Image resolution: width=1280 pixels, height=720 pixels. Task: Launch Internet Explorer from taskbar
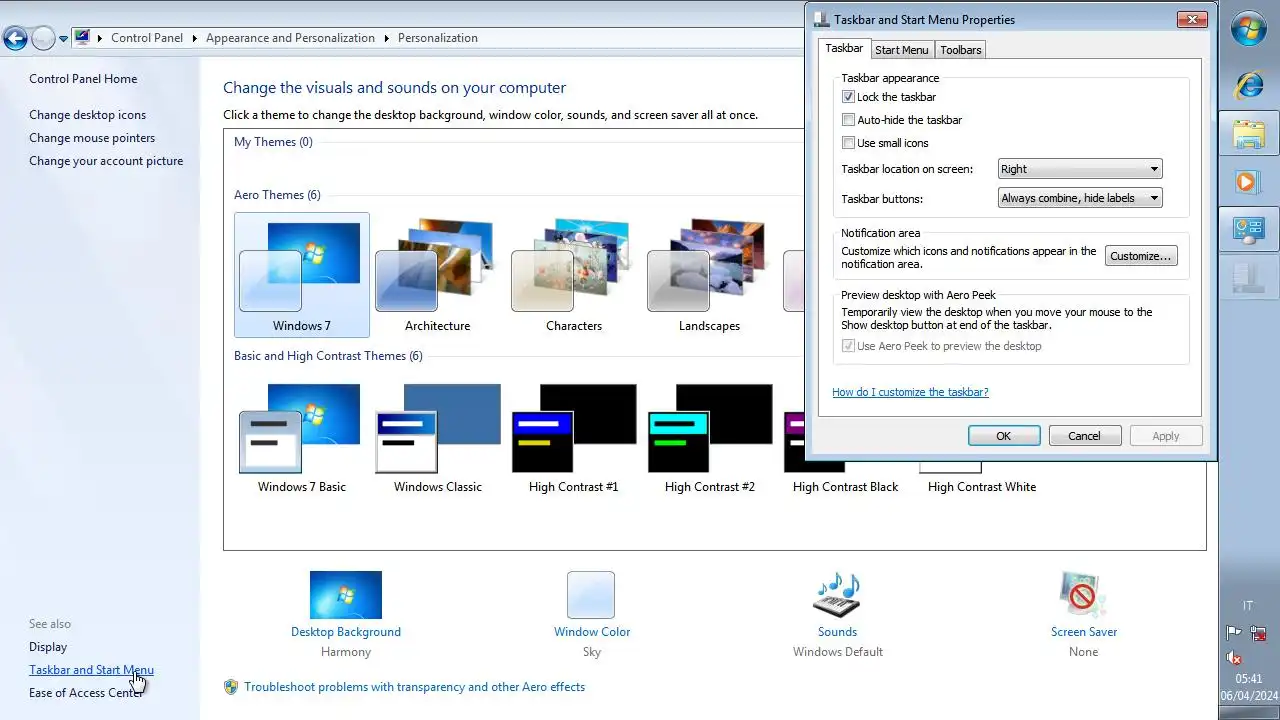point(1249,84)
